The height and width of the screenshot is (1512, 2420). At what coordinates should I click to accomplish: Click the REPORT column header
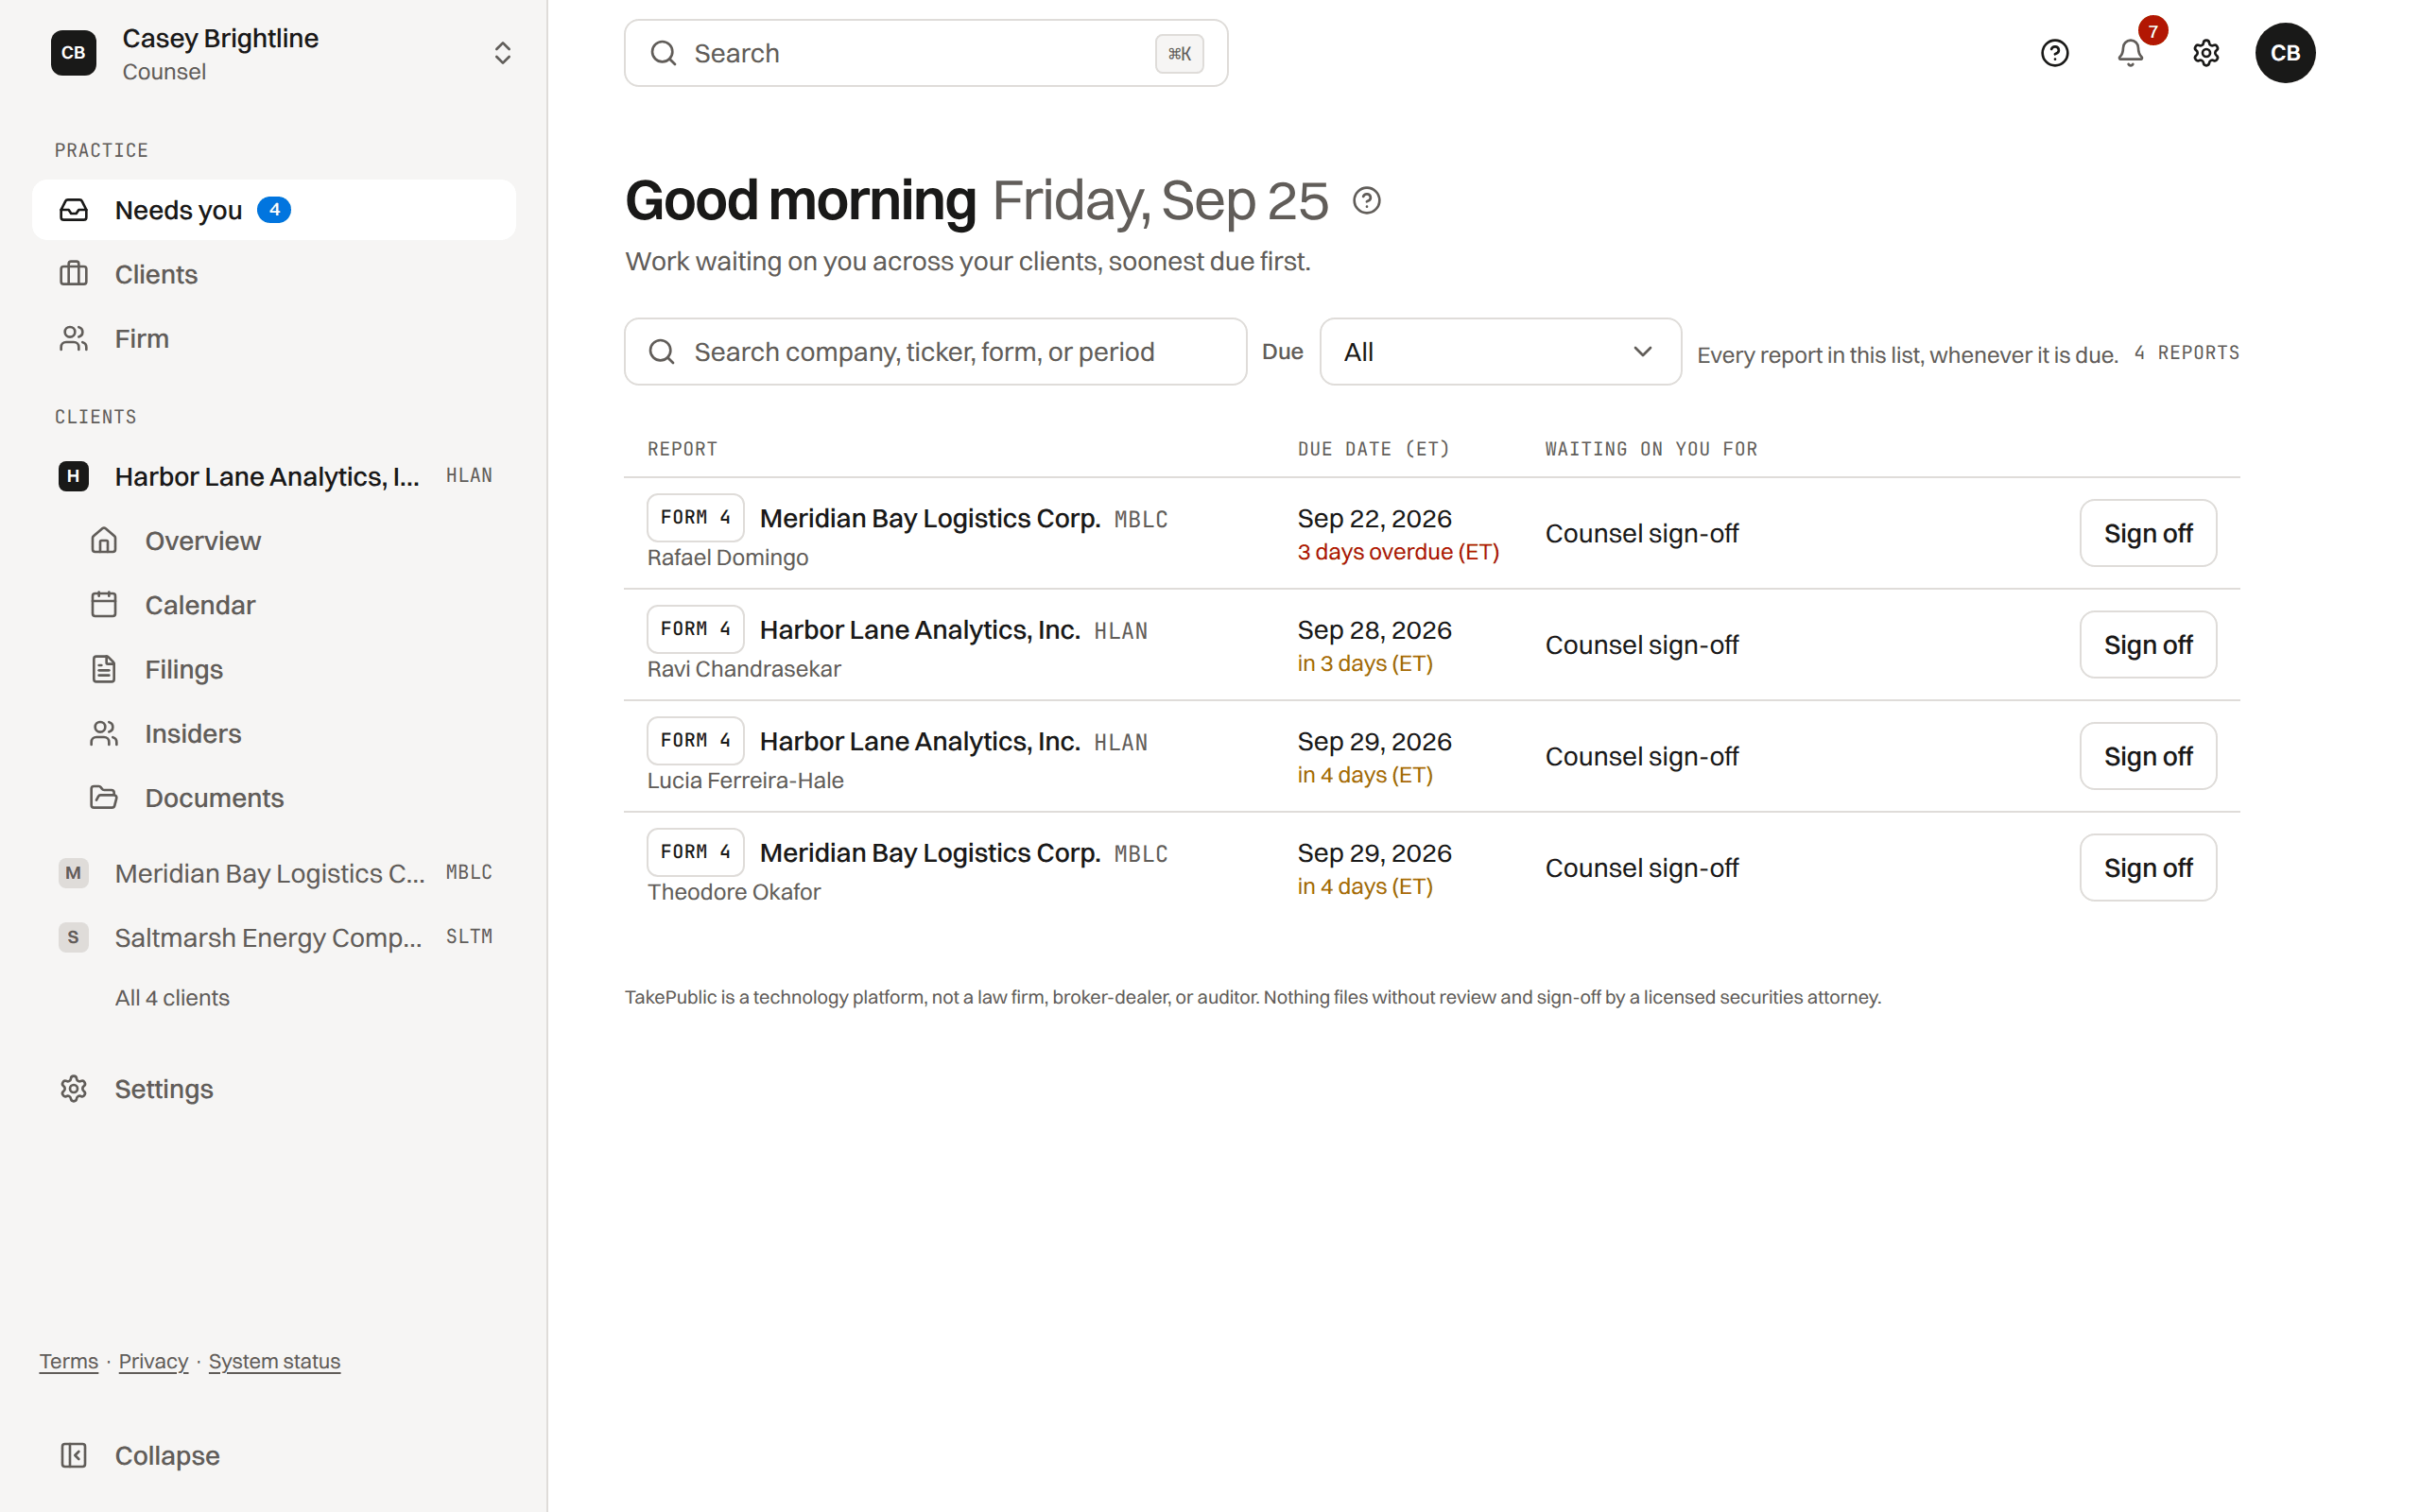[682, 450]
